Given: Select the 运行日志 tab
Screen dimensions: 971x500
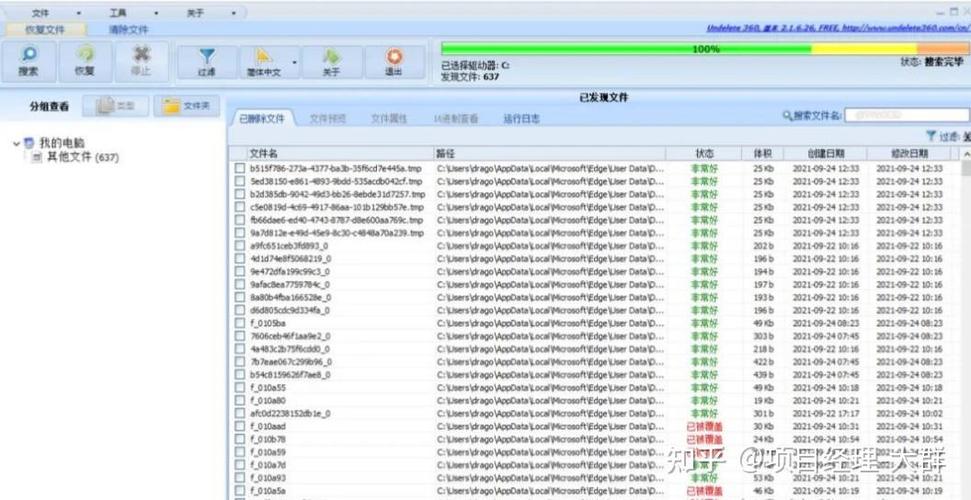Looking at the screenshot, I should (x=521, y=118).
